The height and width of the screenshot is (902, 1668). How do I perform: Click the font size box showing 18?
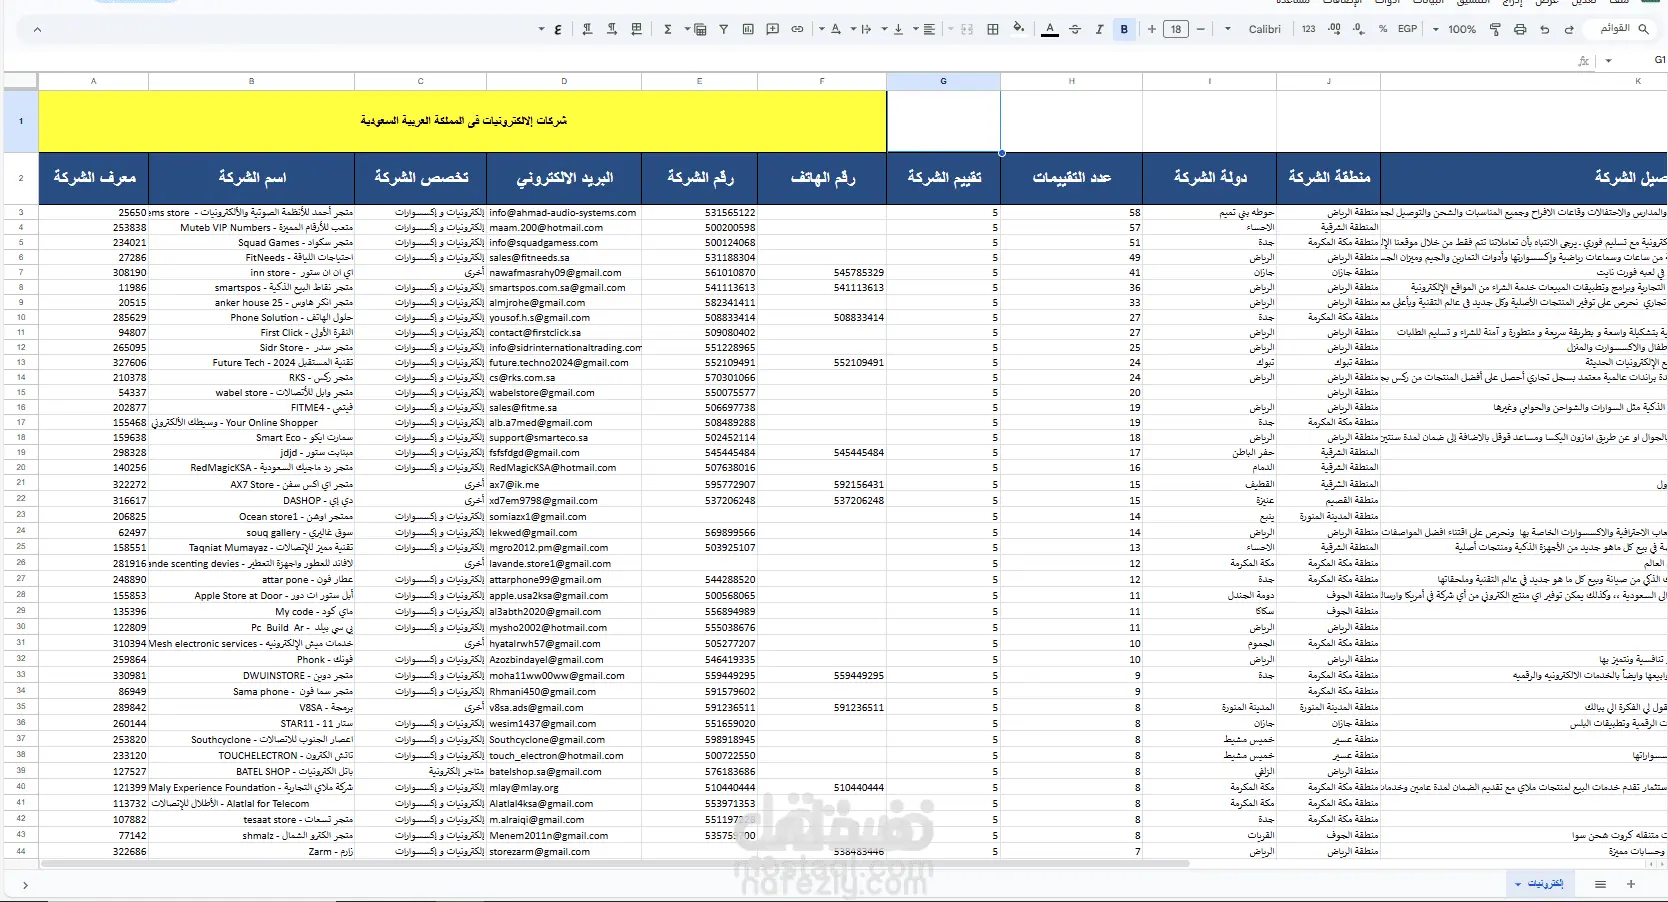(1176, 29)
